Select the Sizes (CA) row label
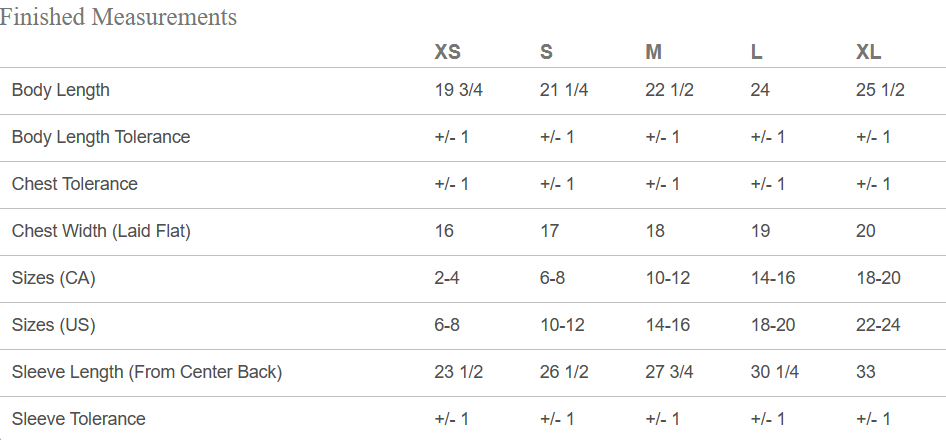946x440 pixels. tap(54, 278)
